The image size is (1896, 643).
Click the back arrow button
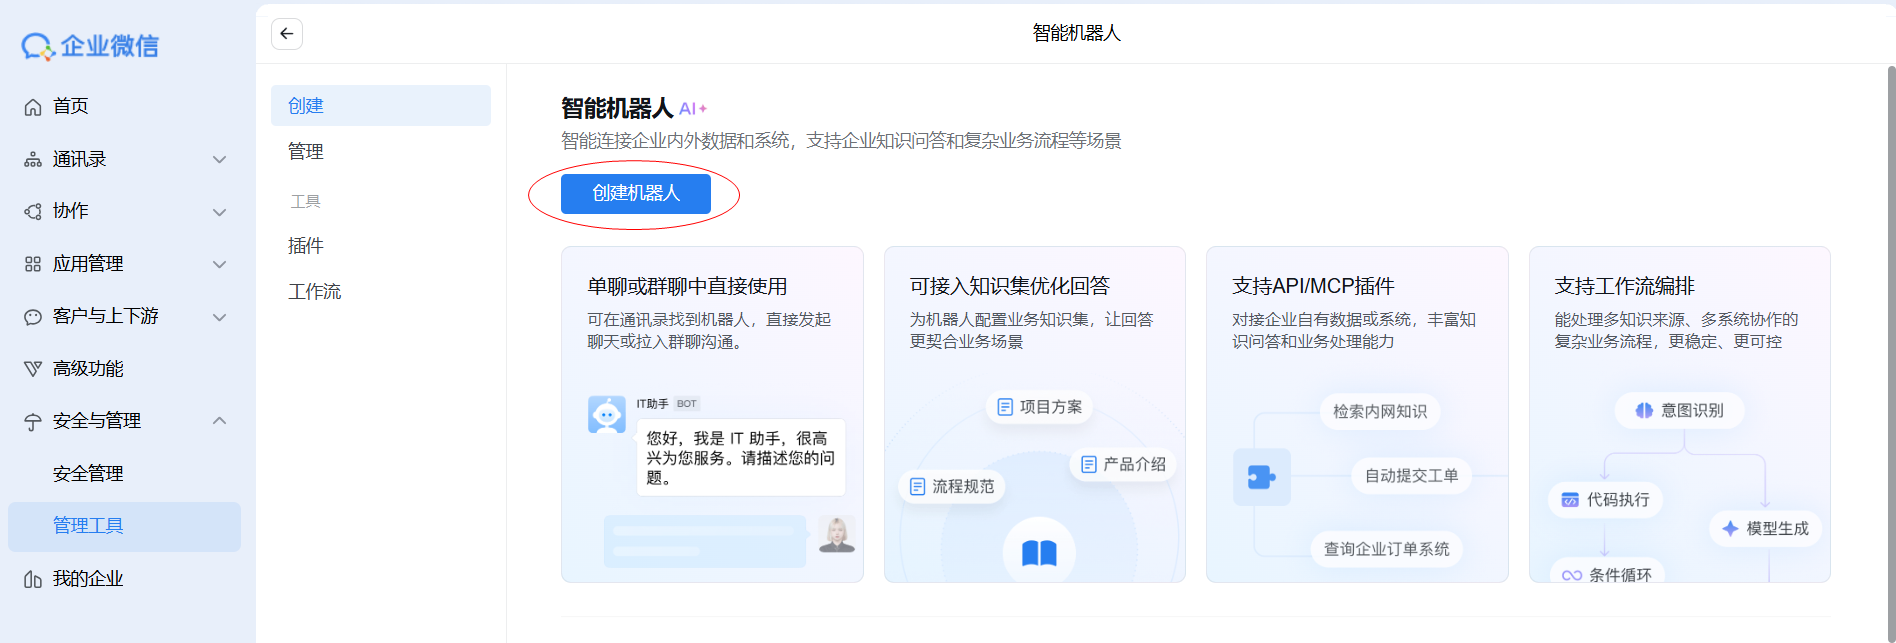(x=287, y=34)
